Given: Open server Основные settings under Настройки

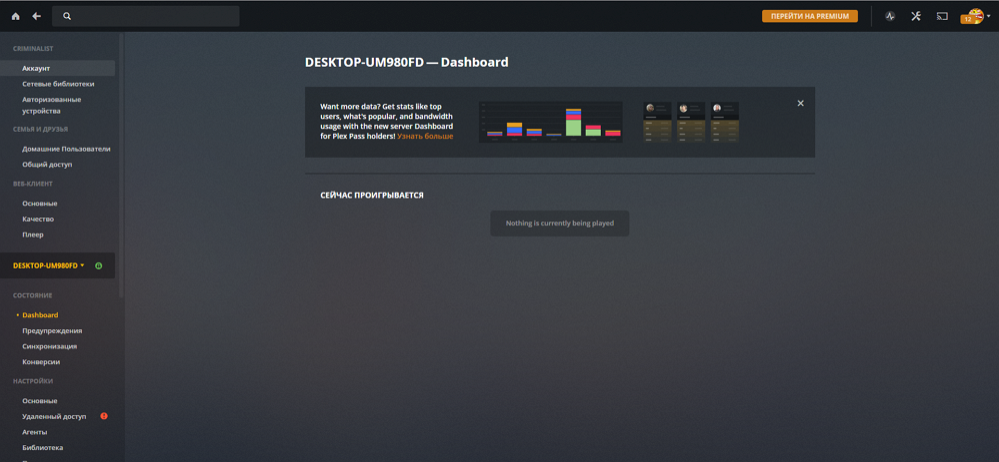Looking at the screenshot, I should click(x=40, y=401).
